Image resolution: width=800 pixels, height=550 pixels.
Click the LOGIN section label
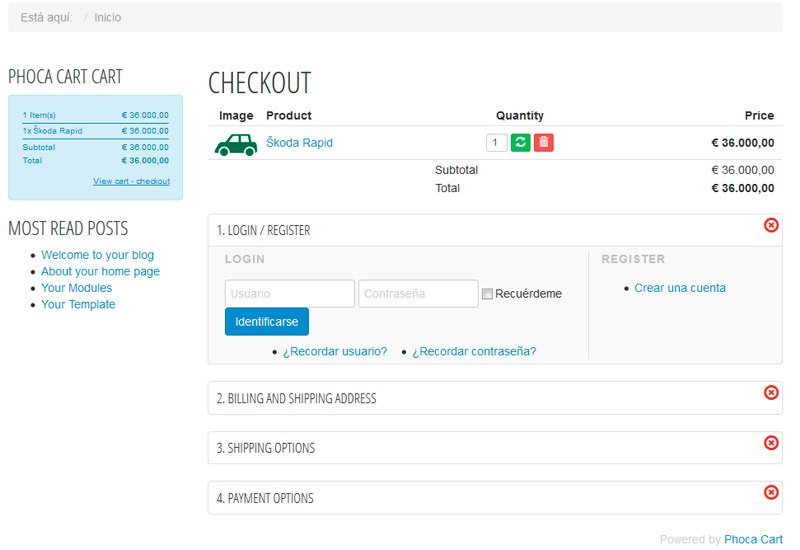click(x=245, y=259)
